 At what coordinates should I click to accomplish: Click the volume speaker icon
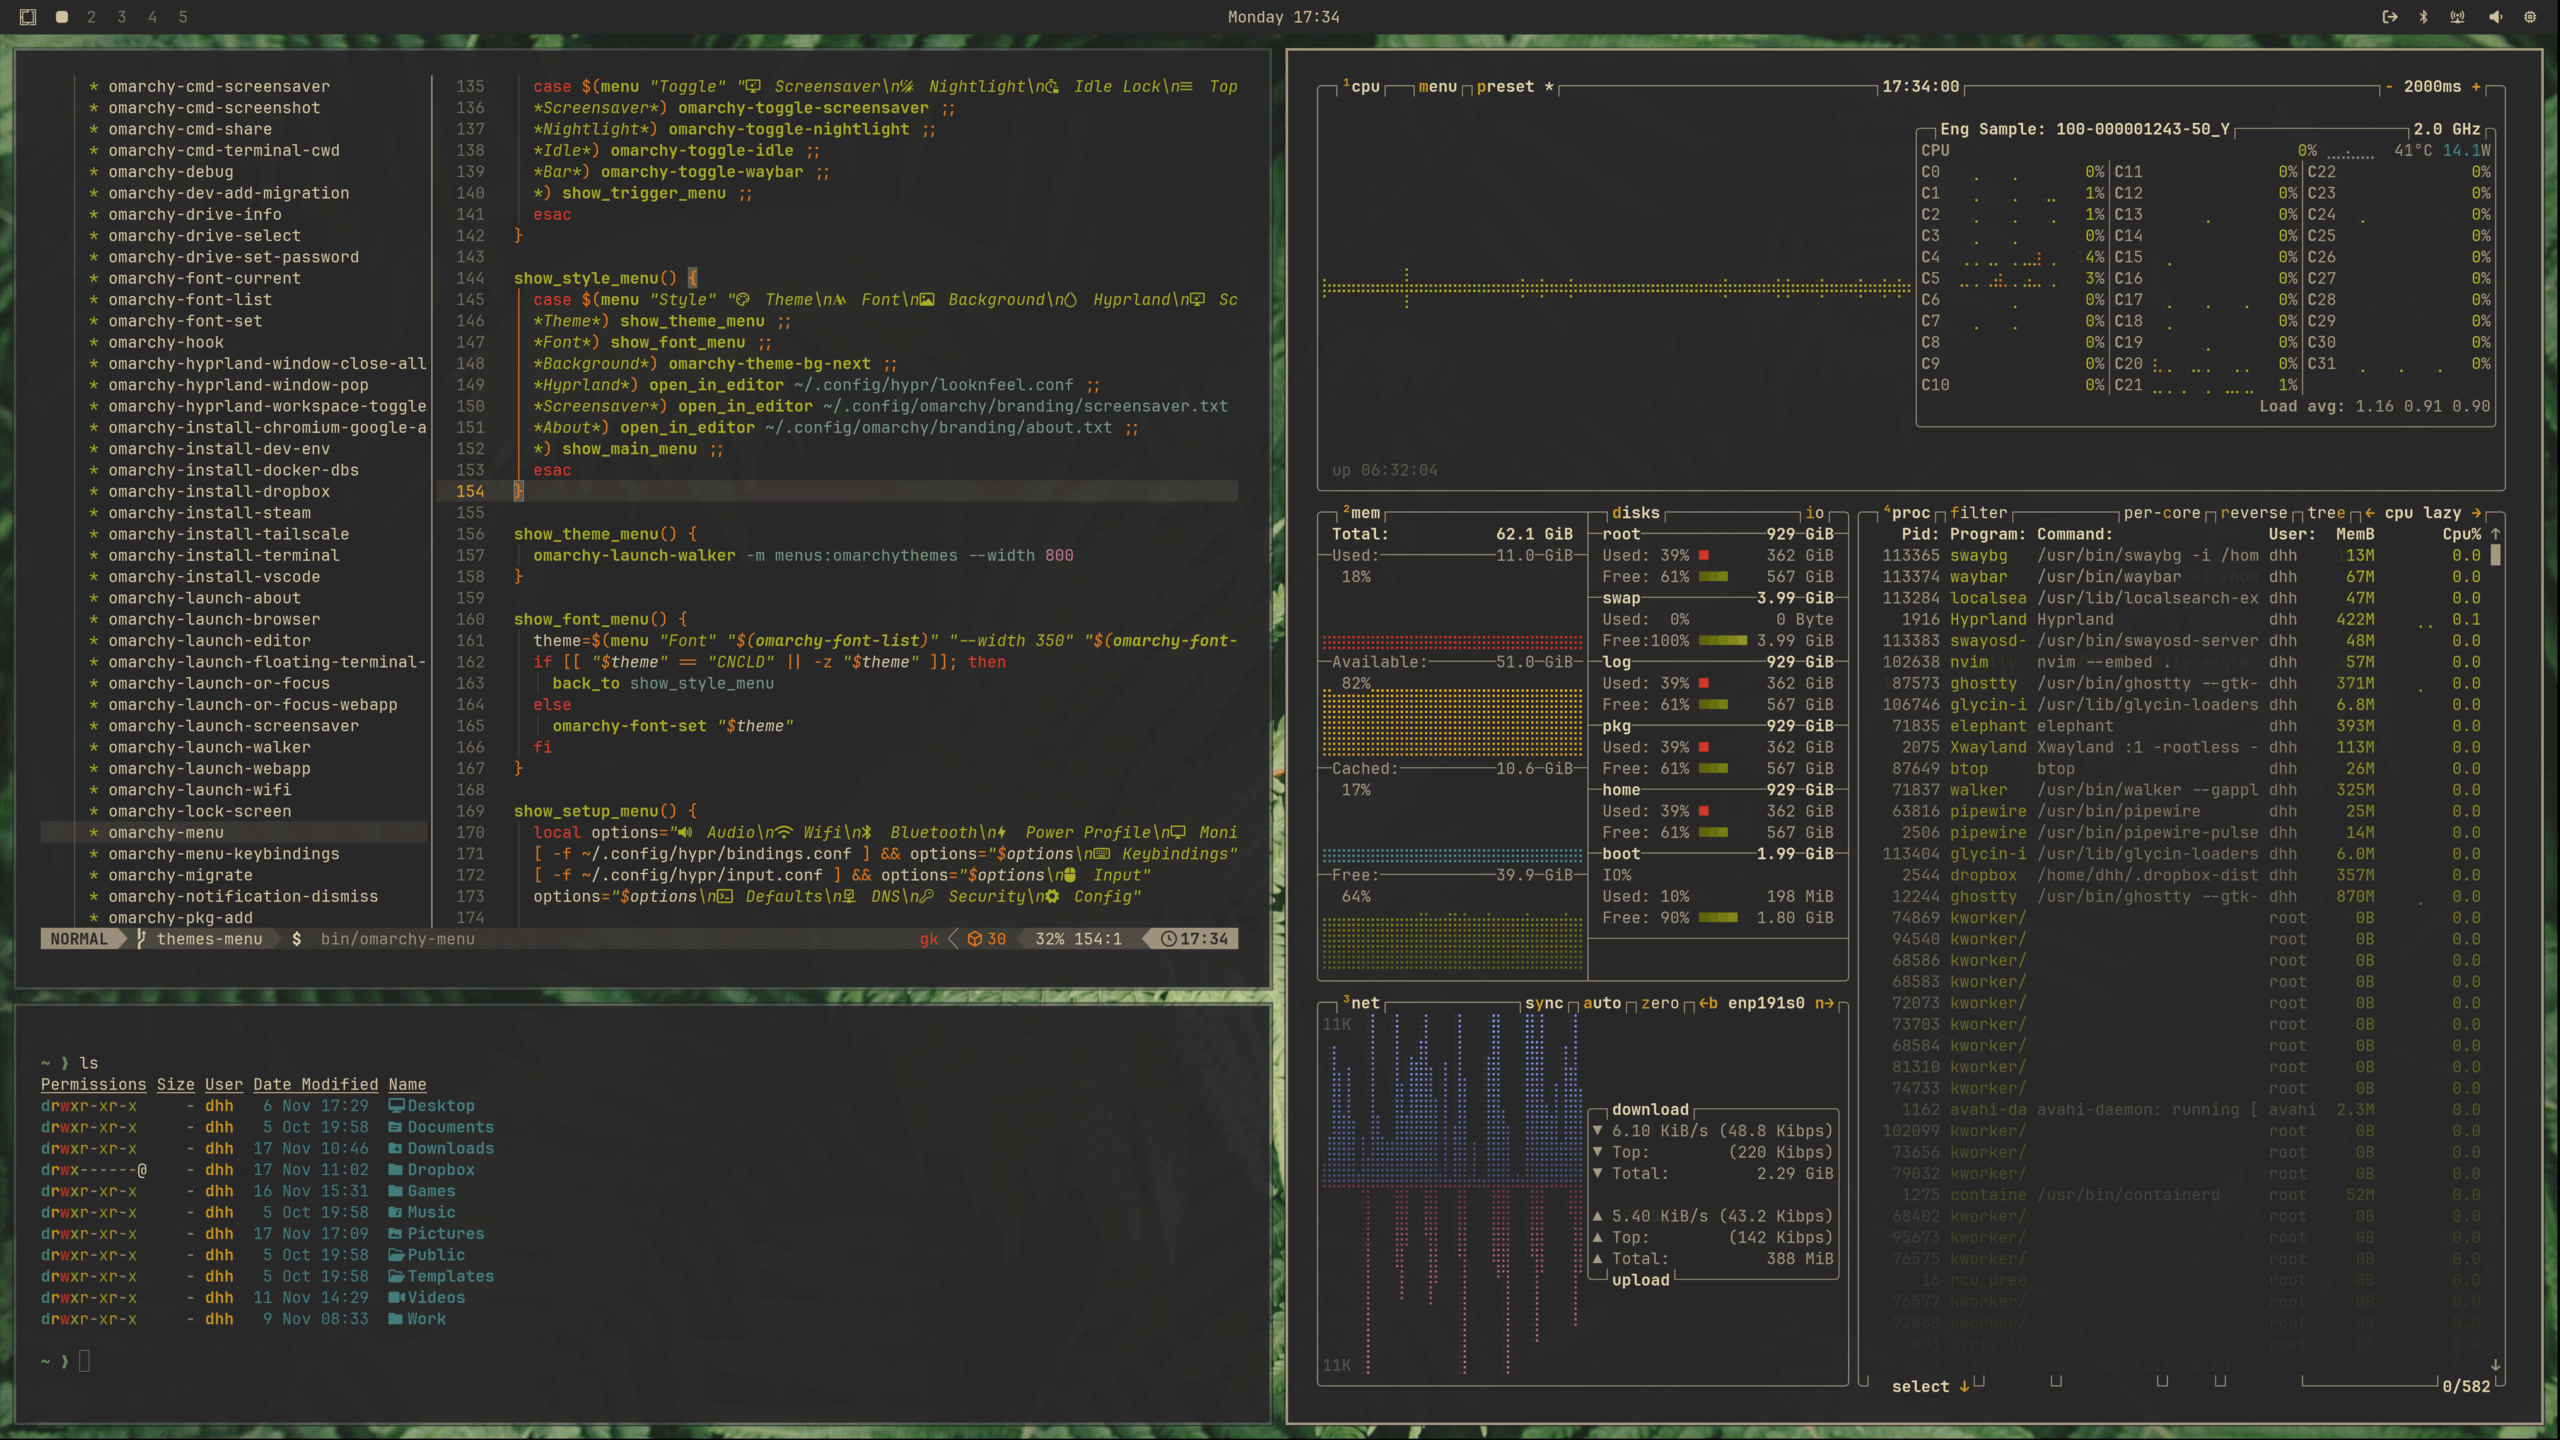tap(2495, 17)
